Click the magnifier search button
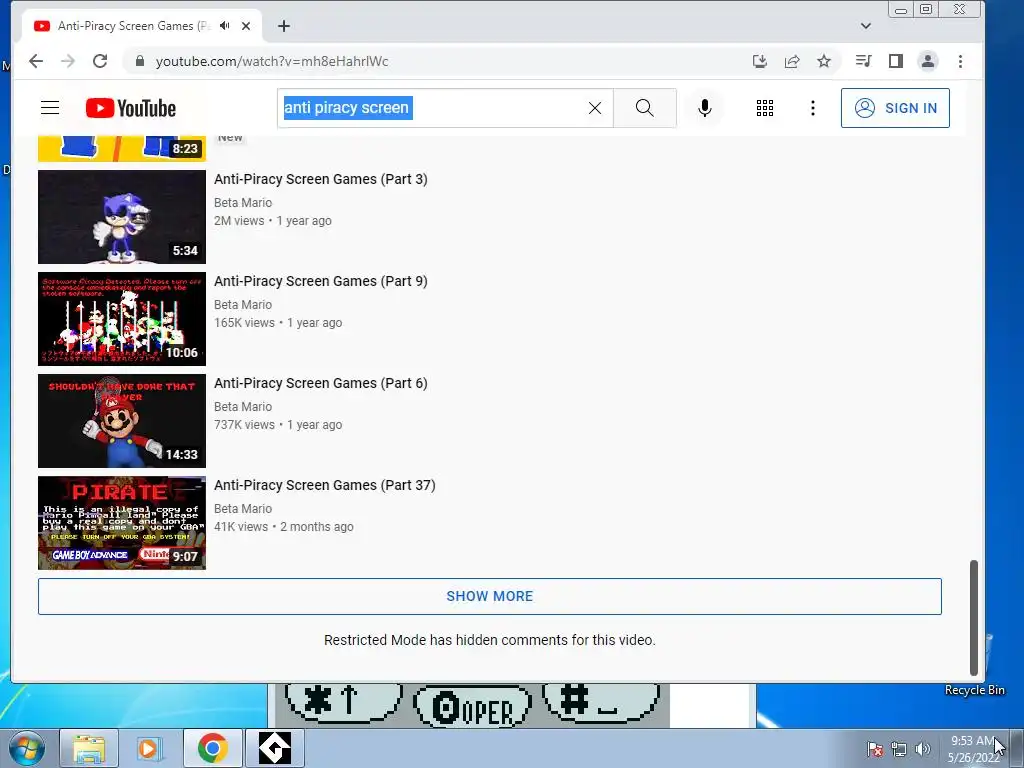This screenshot has height=768, width=1024. 645,108
